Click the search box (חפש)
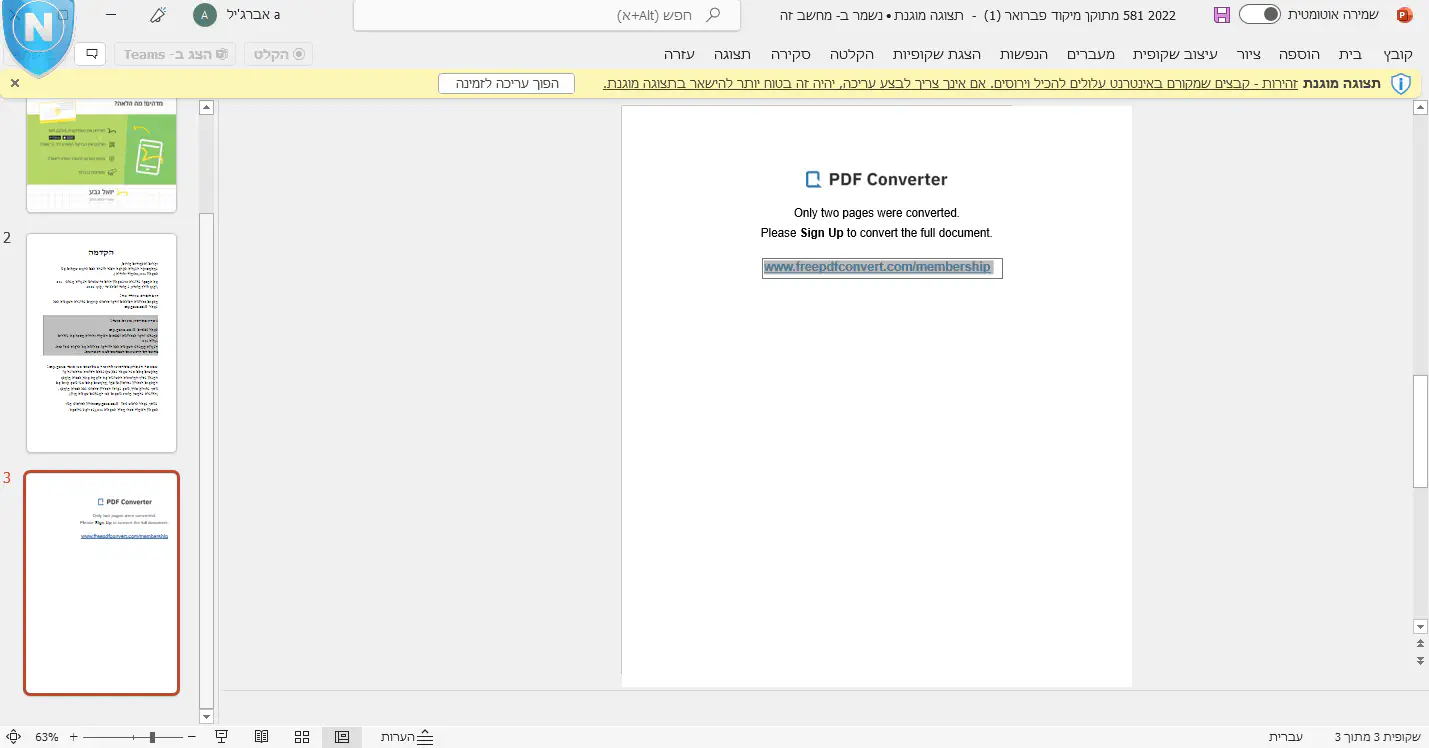Image resolution: width=1429 pixels, height=748 pixels. [547, 16]
